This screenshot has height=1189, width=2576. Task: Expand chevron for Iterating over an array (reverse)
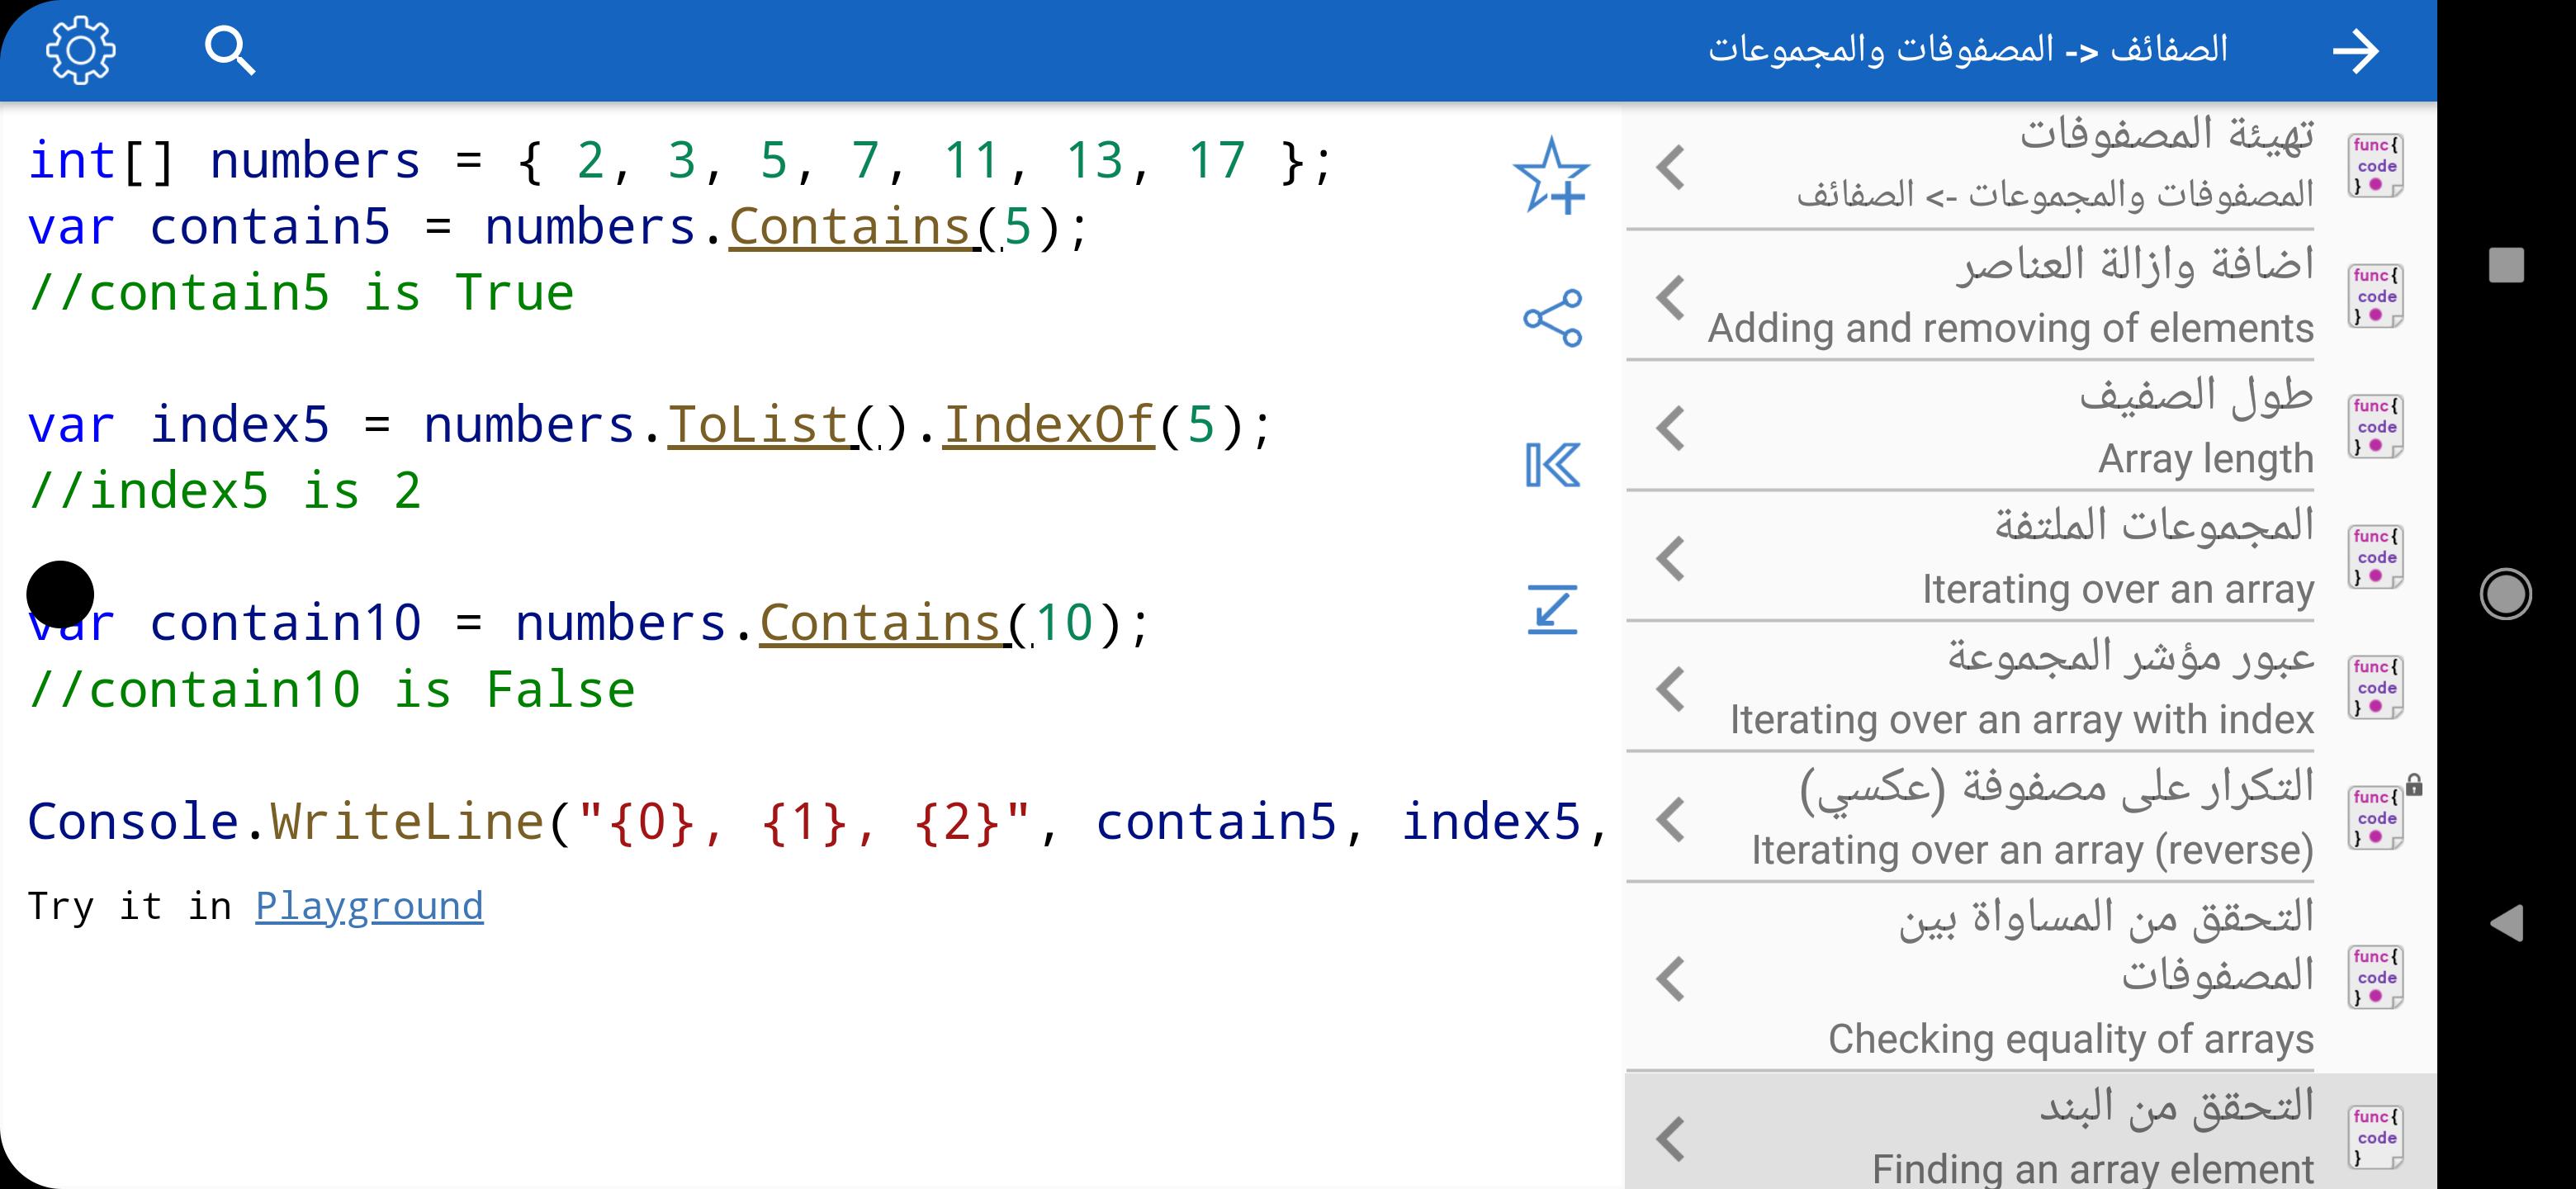point(1671,819)
